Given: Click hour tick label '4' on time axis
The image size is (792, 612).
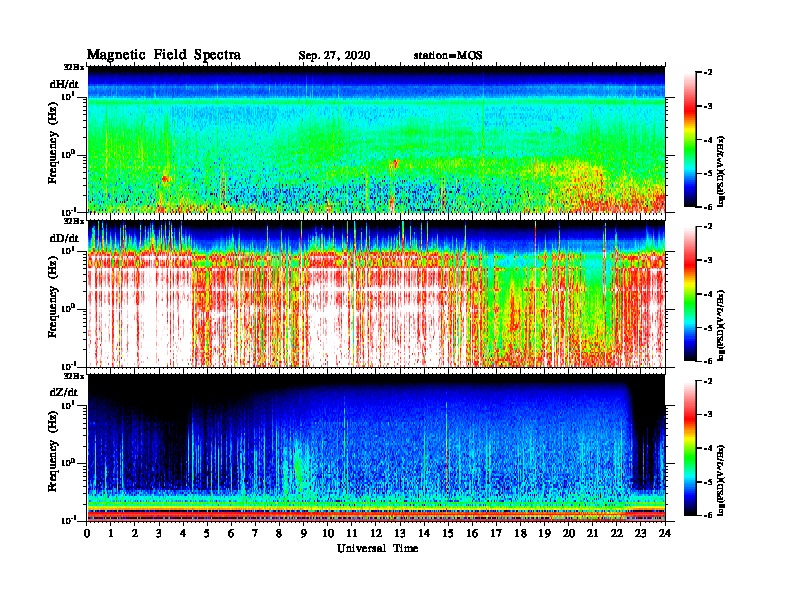Looking at the screenshot, I should [x=183, y=533].
